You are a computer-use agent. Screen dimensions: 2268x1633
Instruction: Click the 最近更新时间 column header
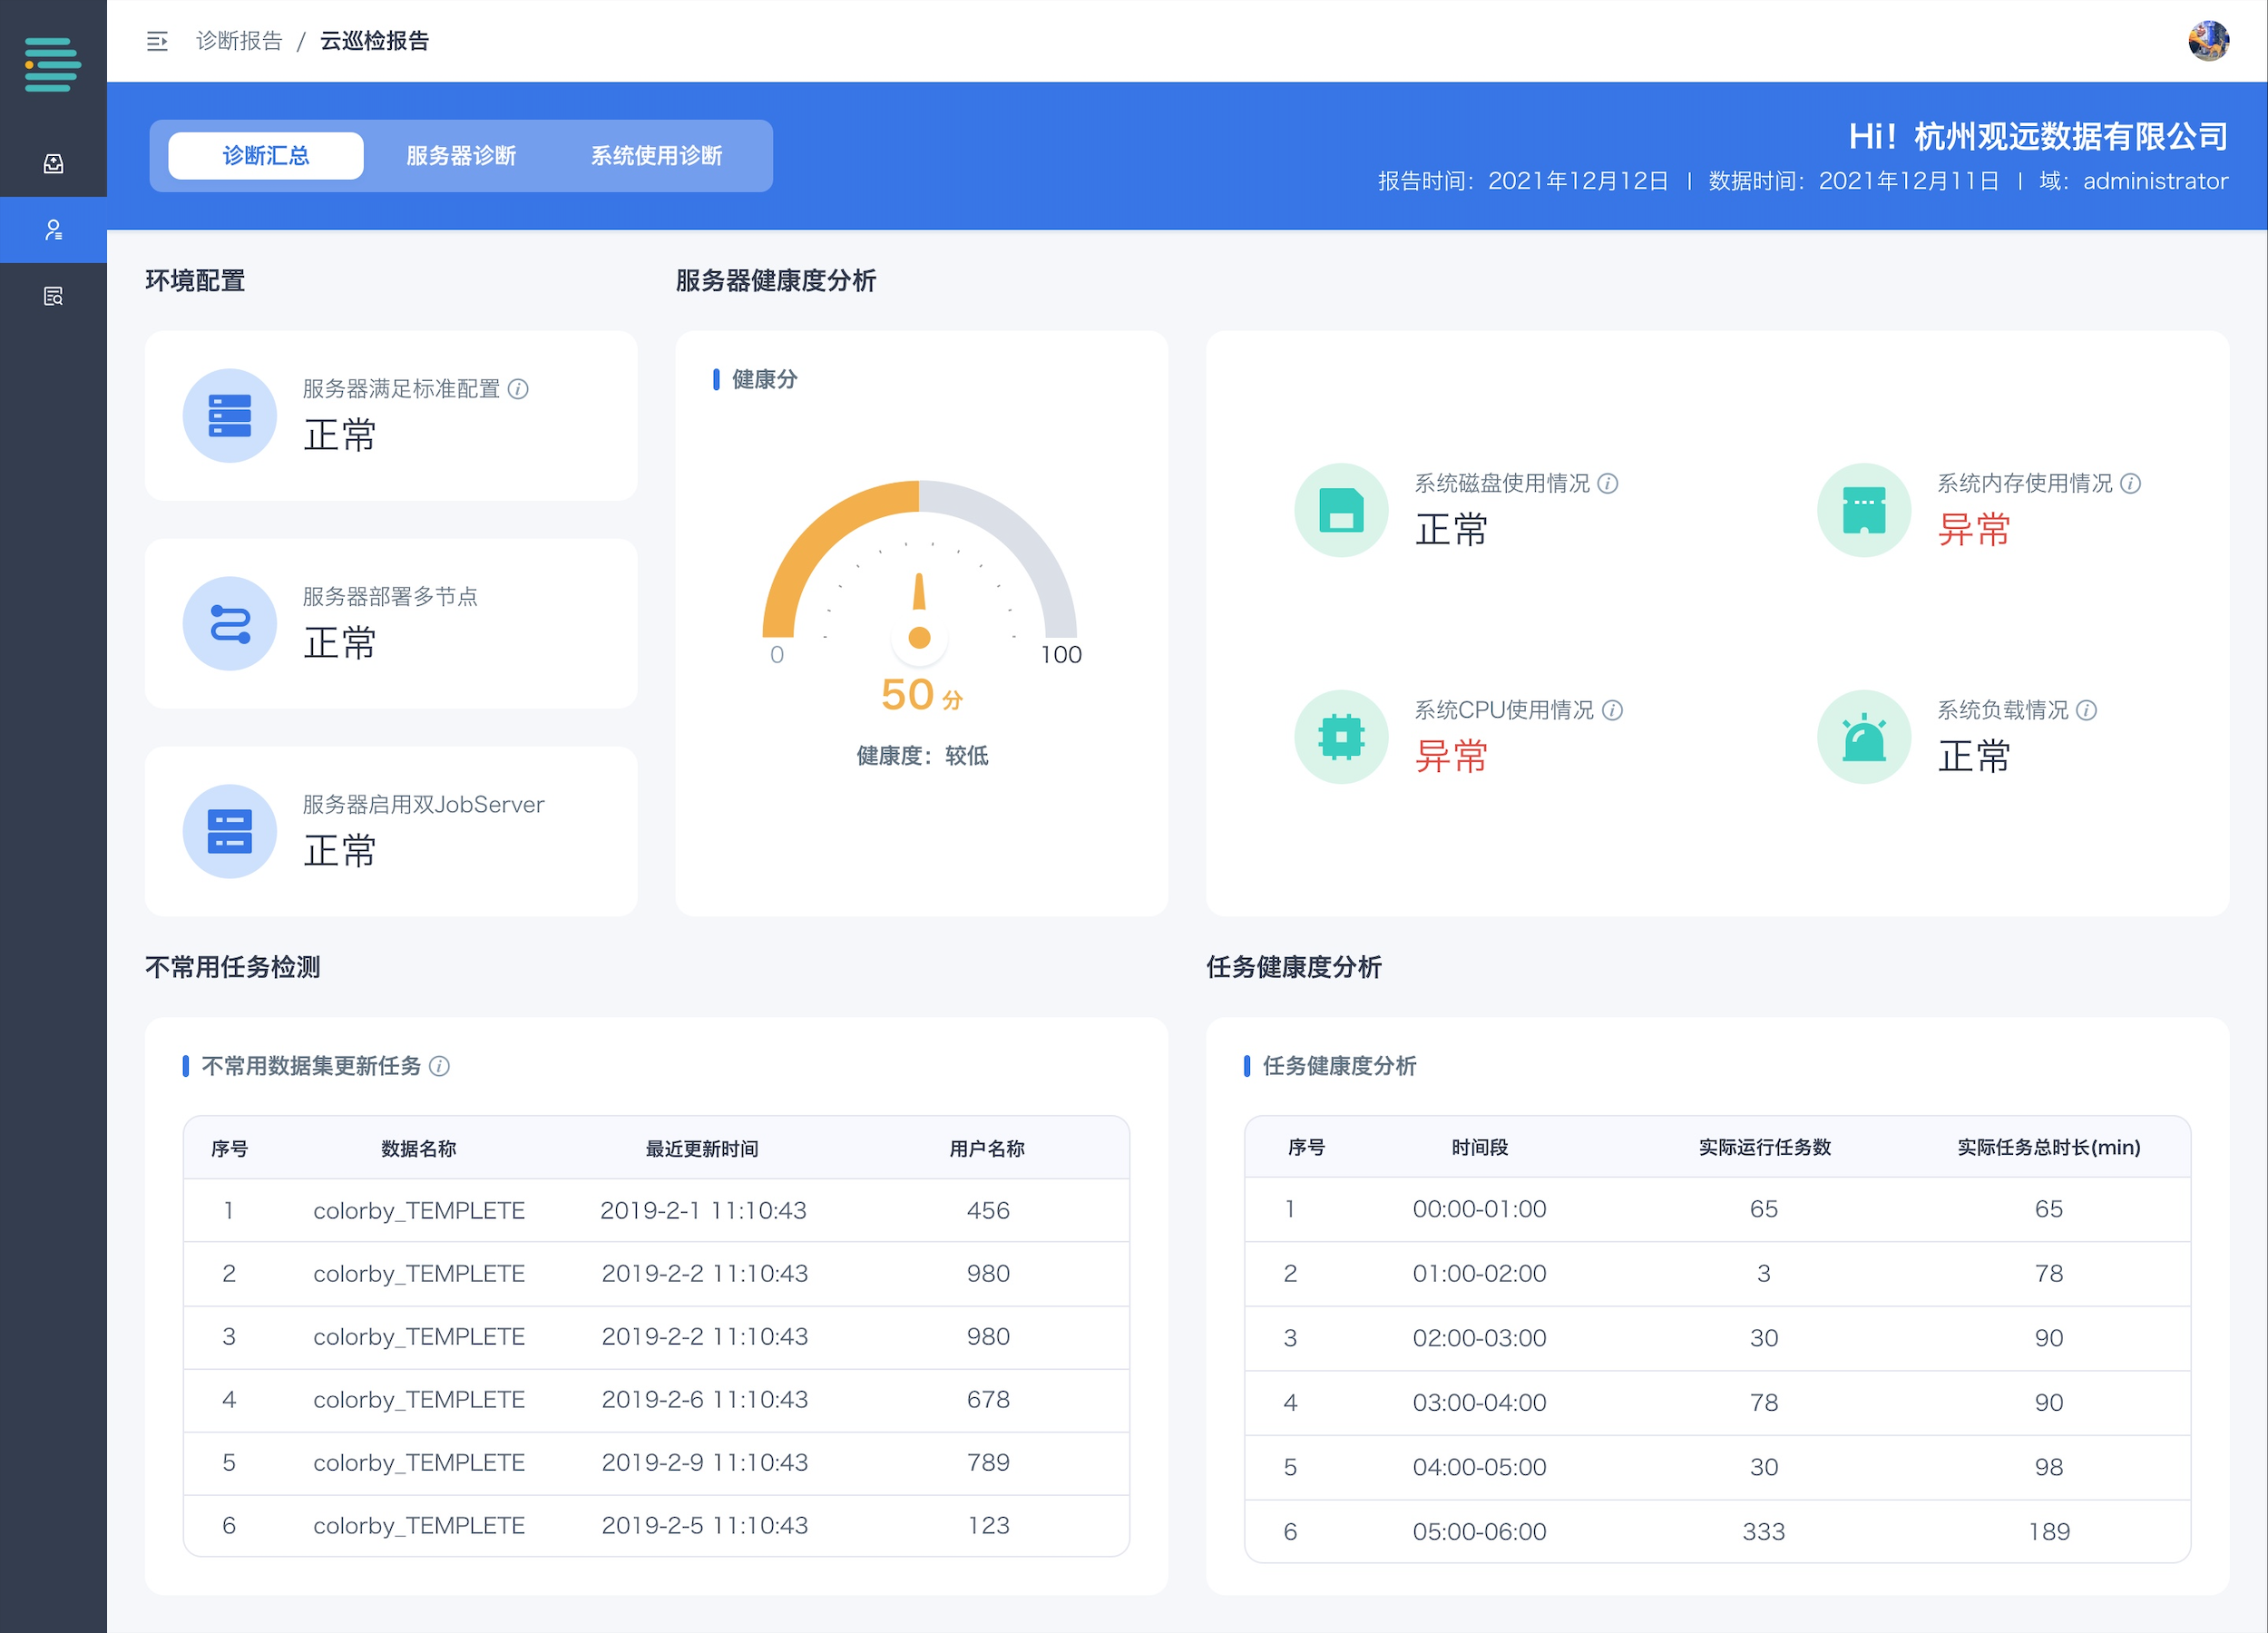pyautogui.click(x=702, y=1149)
